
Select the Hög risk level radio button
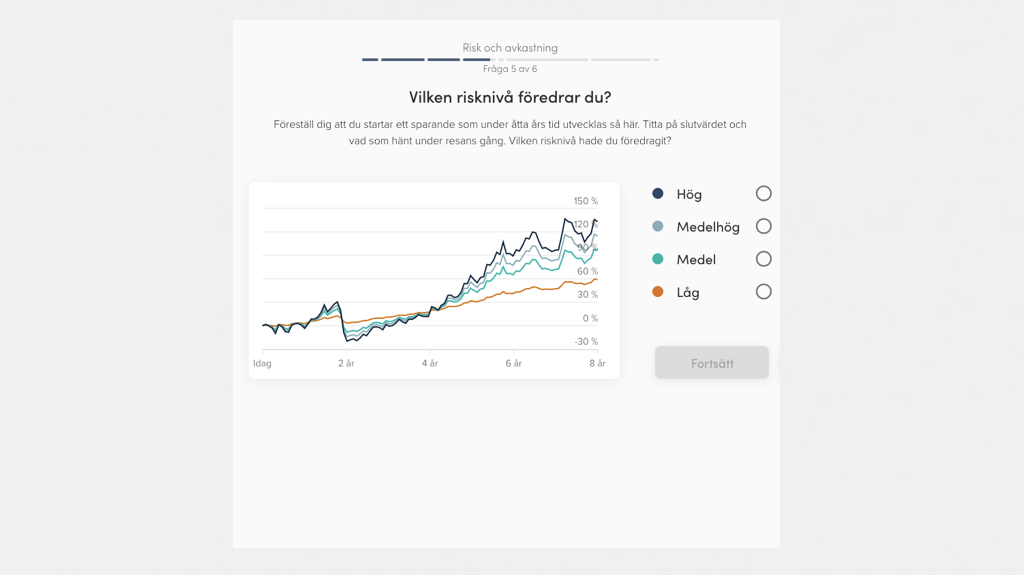tap(763, 194)
